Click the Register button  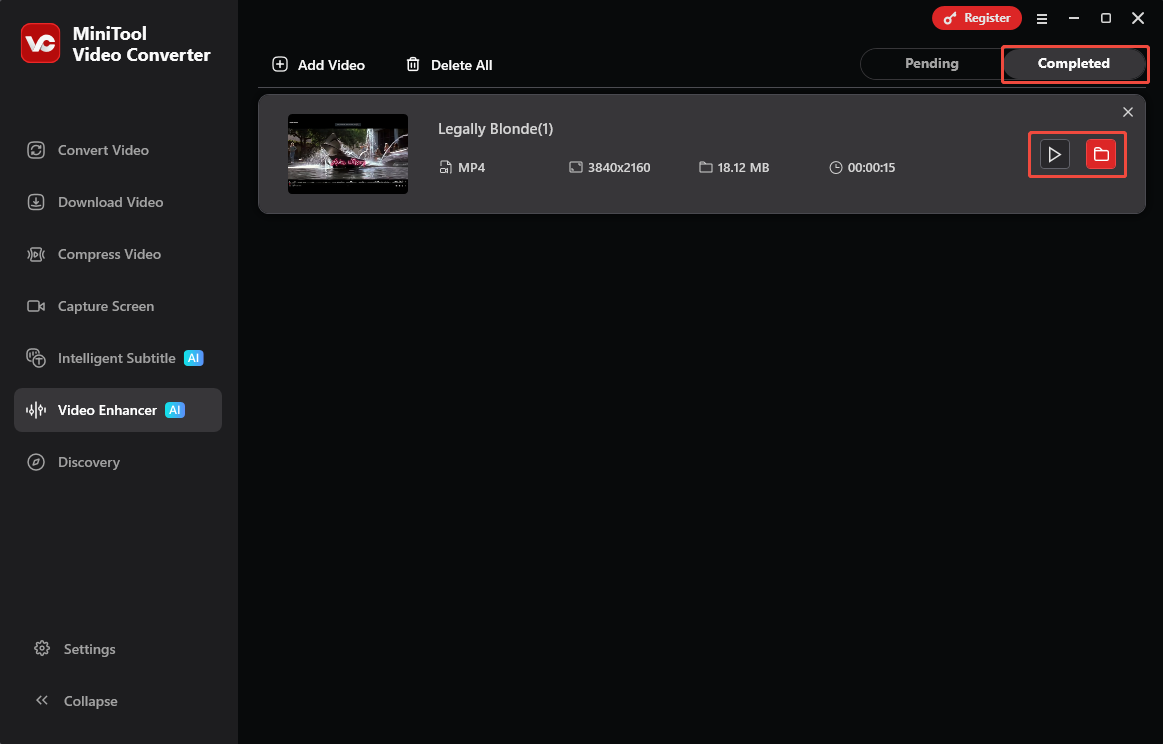[x=977, y=17]
